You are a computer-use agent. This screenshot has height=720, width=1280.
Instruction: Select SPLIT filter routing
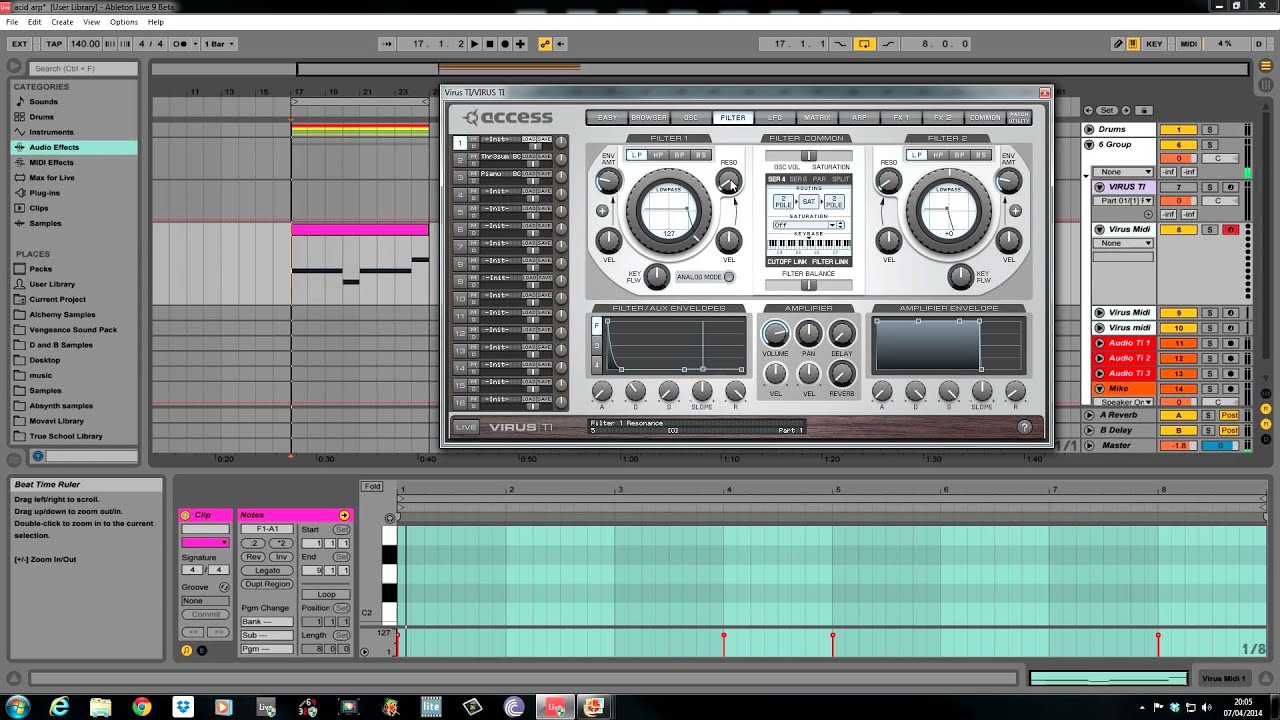(841, 179)
